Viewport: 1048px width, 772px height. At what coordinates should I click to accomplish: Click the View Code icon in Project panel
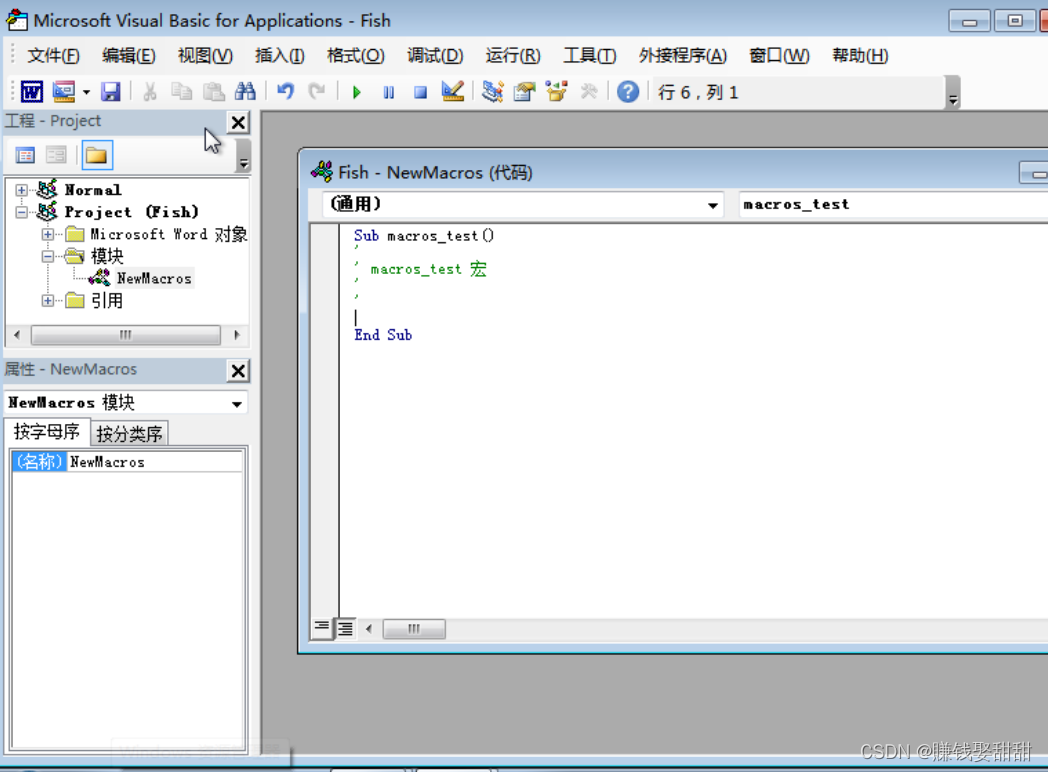[x=25, y=156]
